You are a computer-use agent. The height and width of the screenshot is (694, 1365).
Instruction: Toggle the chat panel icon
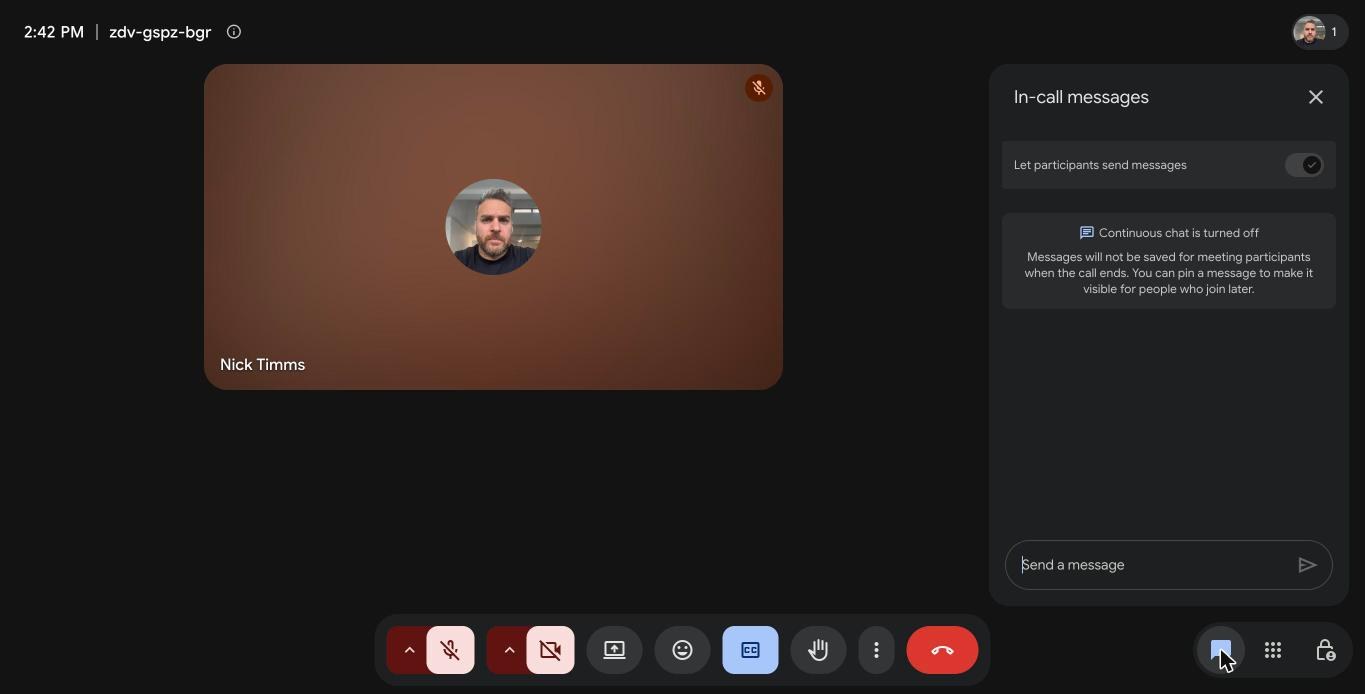1221,650
